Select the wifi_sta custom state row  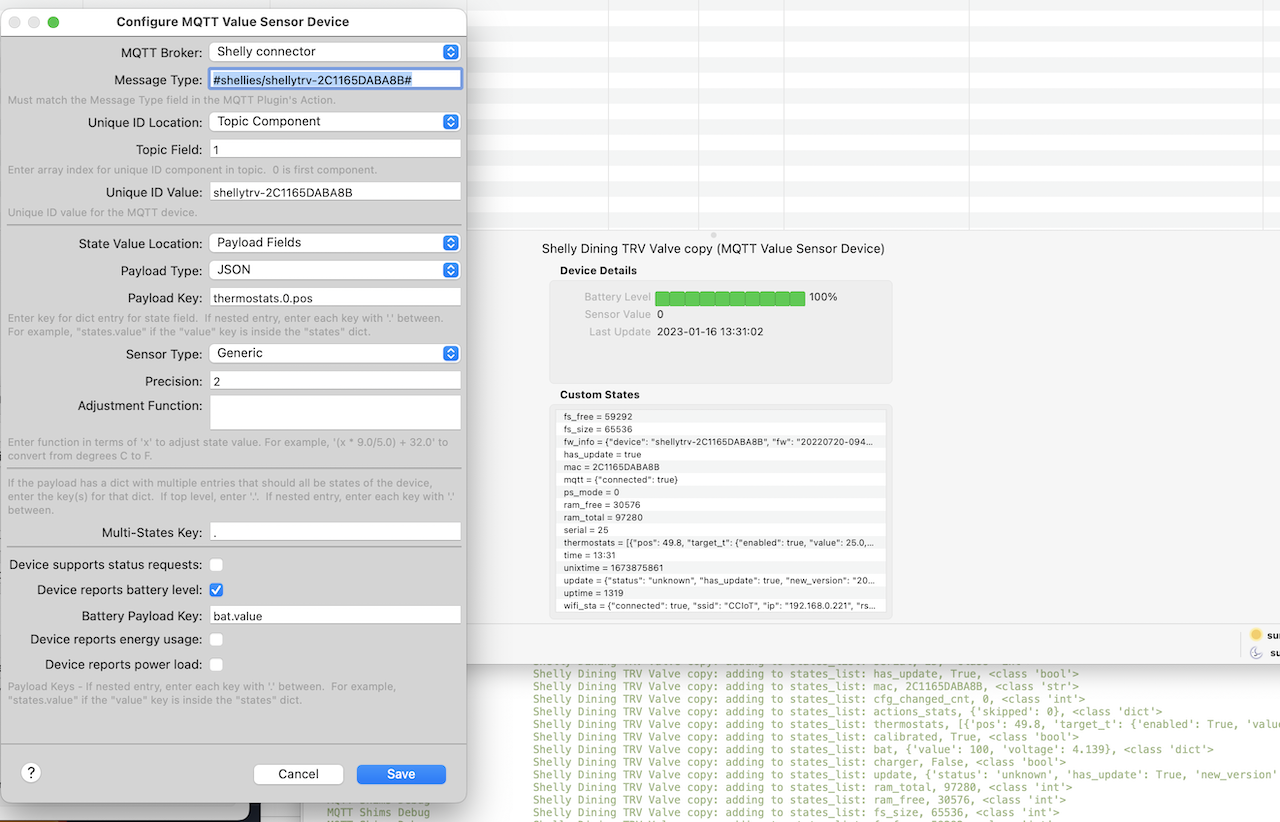tap(720, 606)
